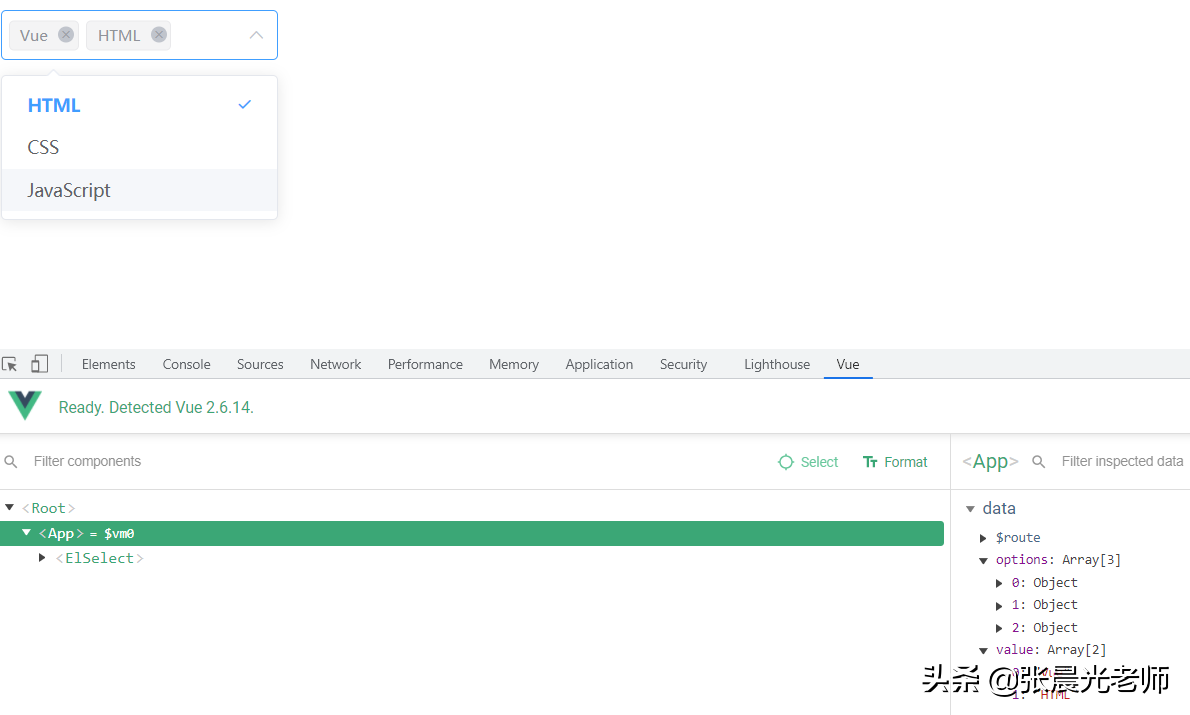Remove the Vue tag from select

point(66,35)
